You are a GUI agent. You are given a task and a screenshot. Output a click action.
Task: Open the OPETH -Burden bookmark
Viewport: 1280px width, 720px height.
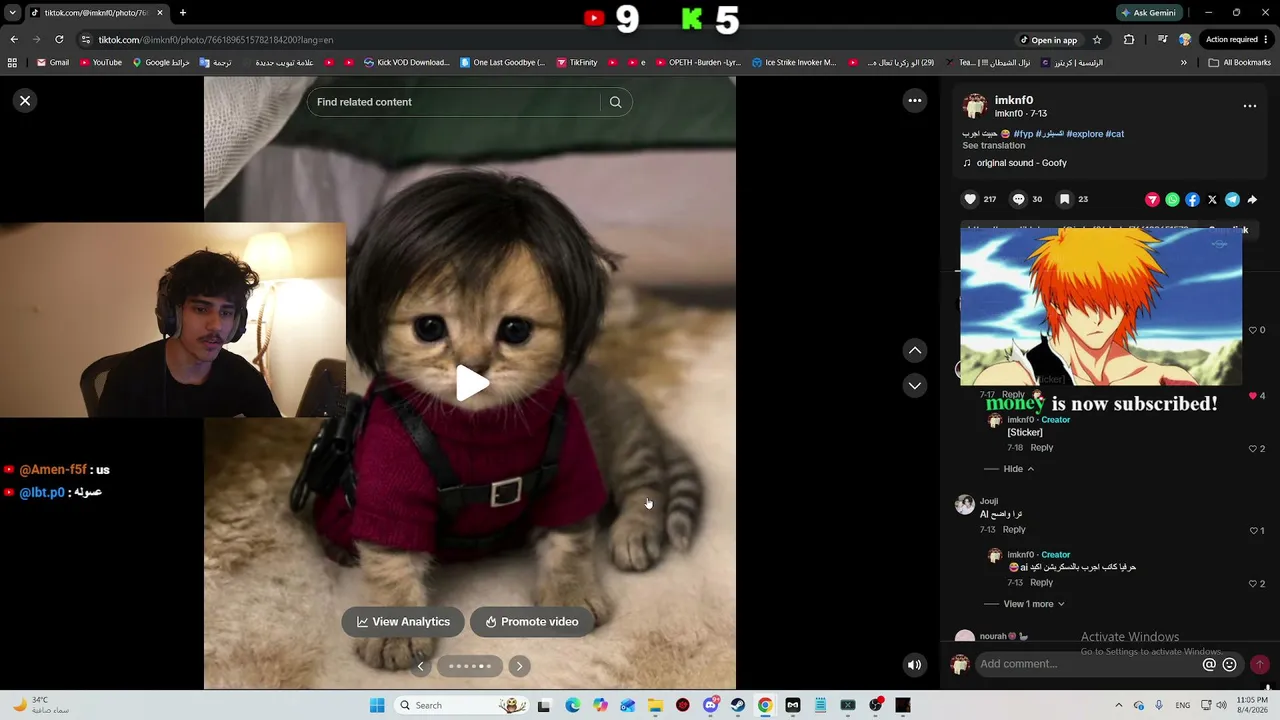click(x=698, y=62)
